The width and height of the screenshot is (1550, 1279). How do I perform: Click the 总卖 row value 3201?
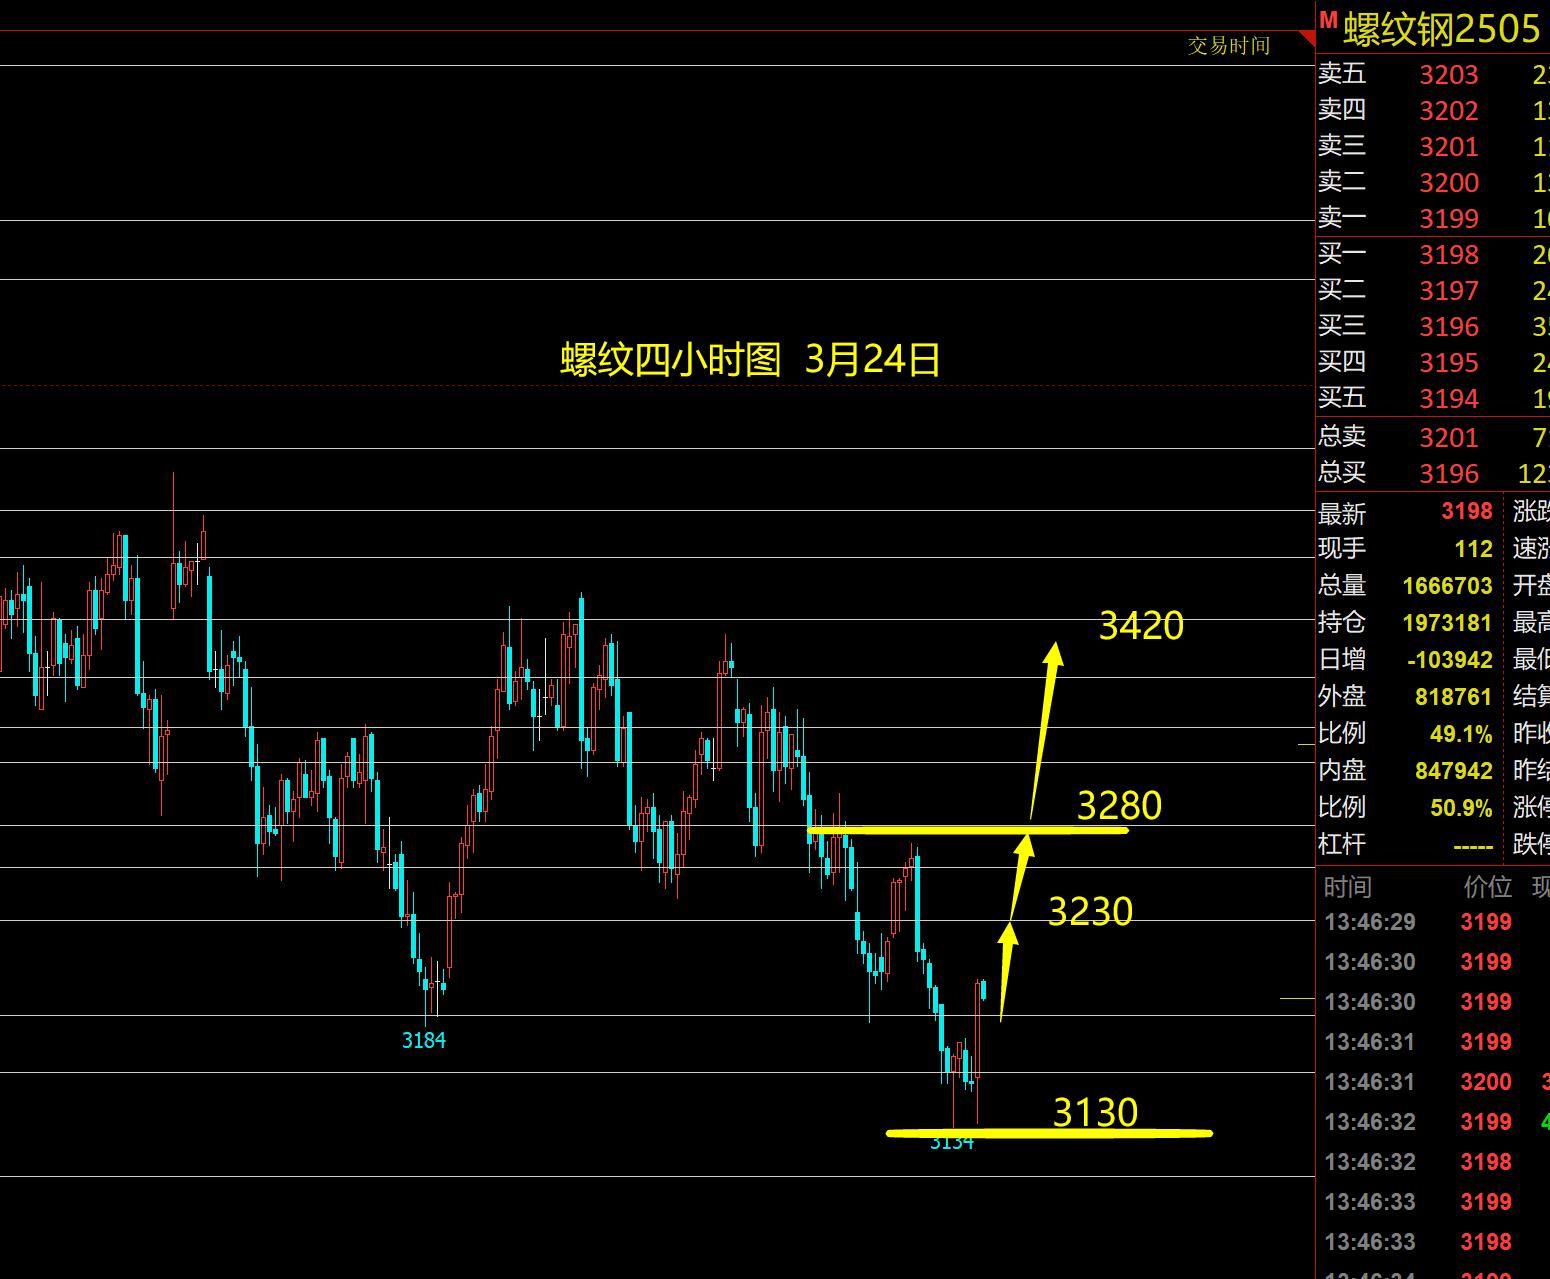coord(1448,437)
